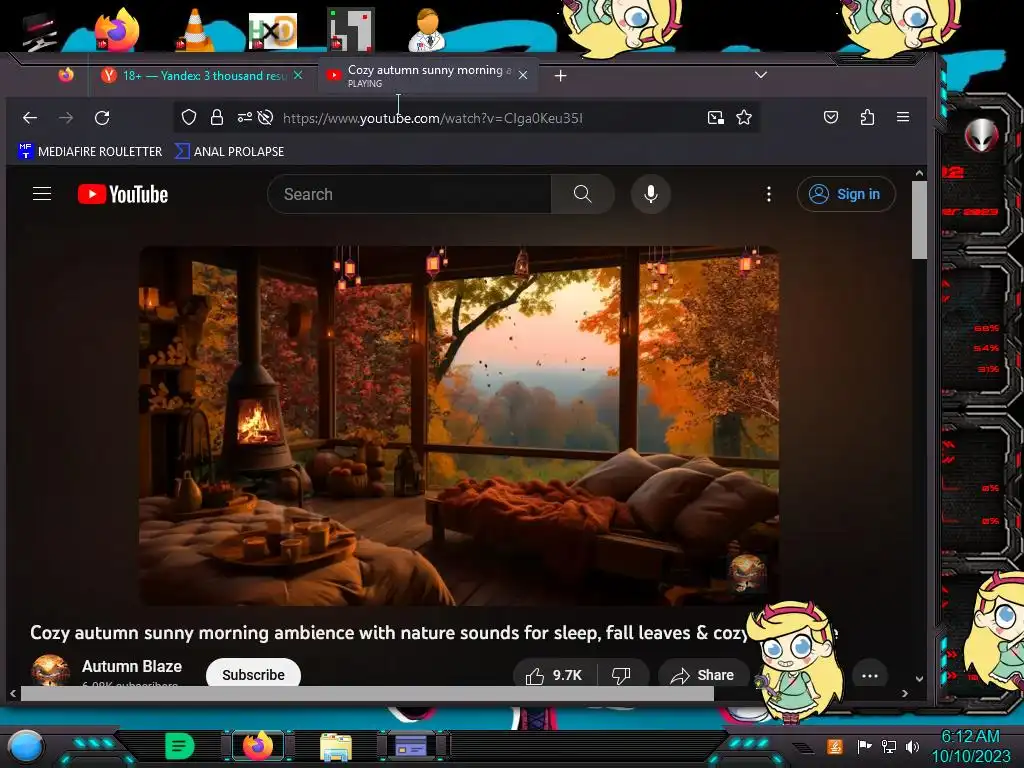Image resolution: width=1024 pixels, height=768 pixels.
Task: Open the purple window app in taskbar
Action: [x=411, y=746]
